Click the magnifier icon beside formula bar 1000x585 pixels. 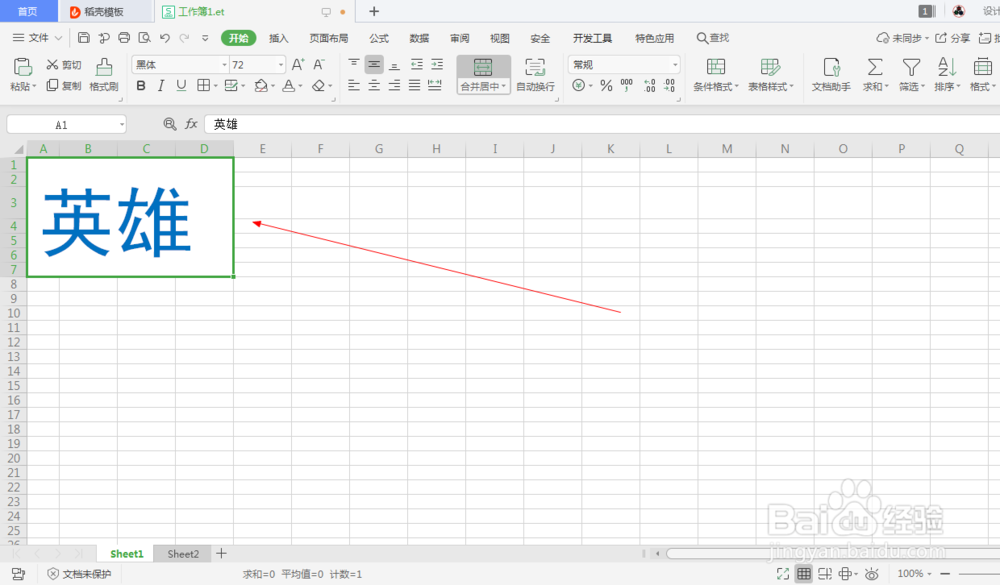[x=170, y=124]
